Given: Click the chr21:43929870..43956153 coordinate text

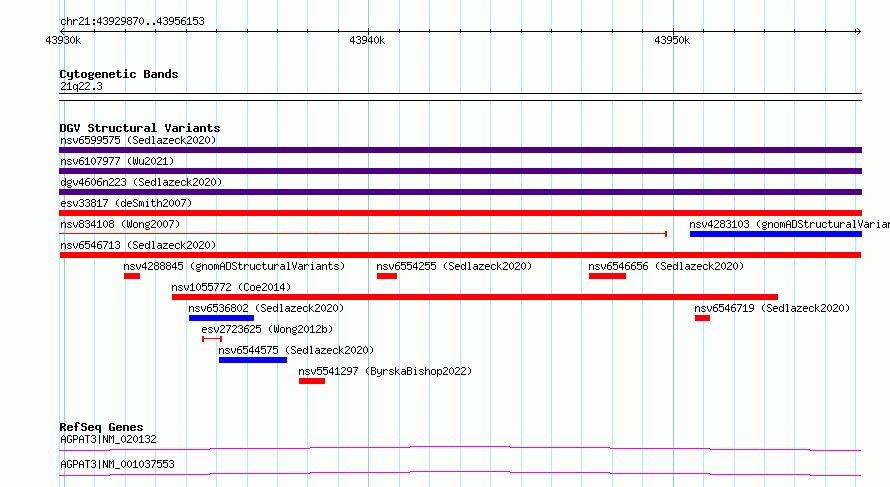Looking at the screenshot, I should tap(132, 21).
